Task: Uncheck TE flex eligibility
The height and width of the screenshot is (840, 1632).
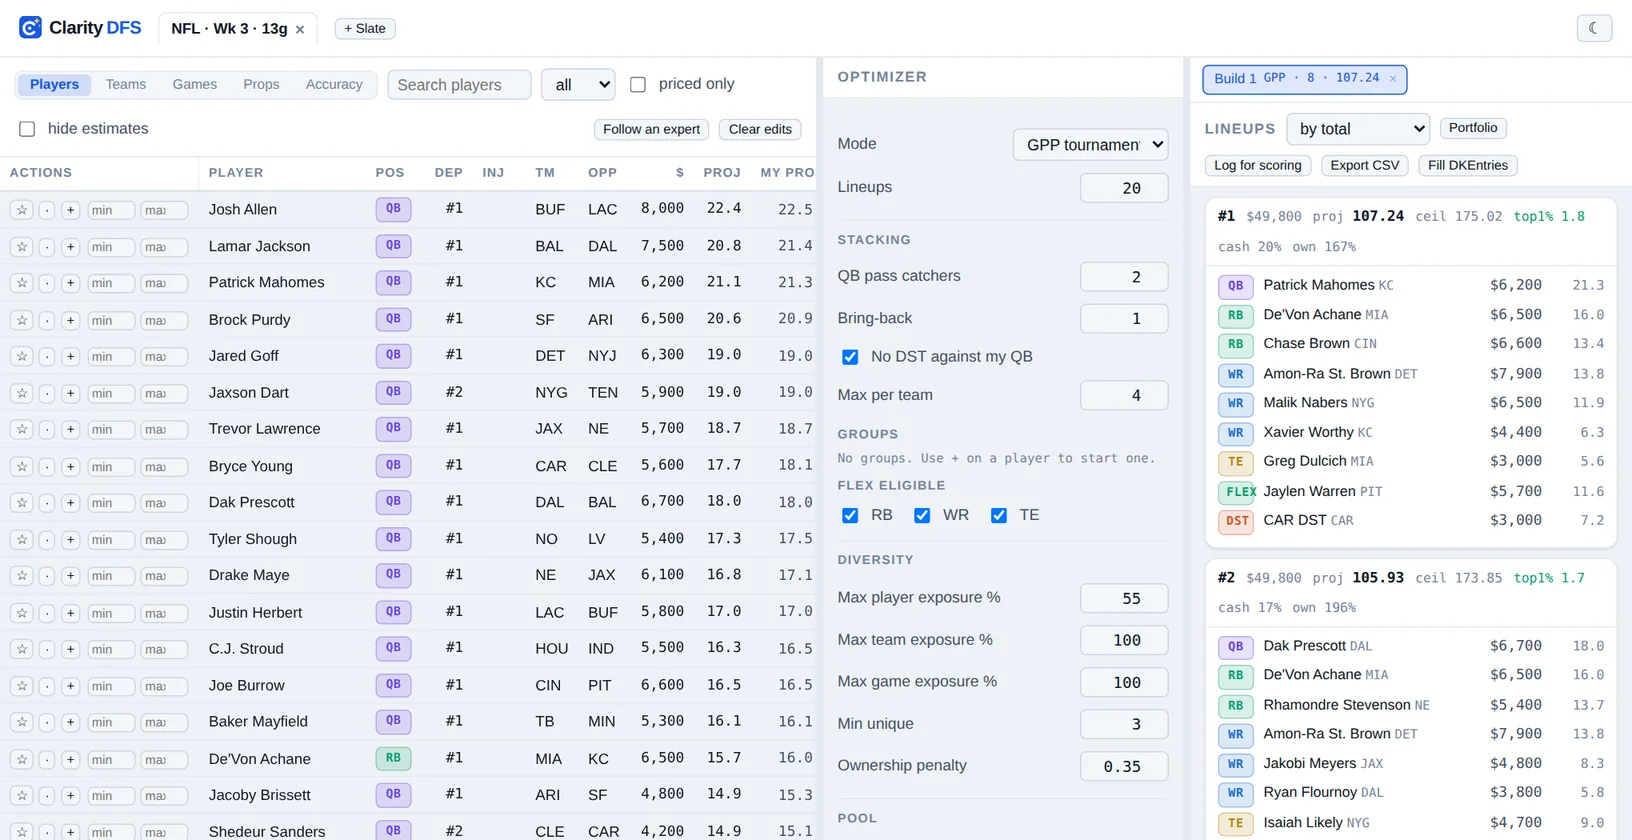Action: pos(999,516)
